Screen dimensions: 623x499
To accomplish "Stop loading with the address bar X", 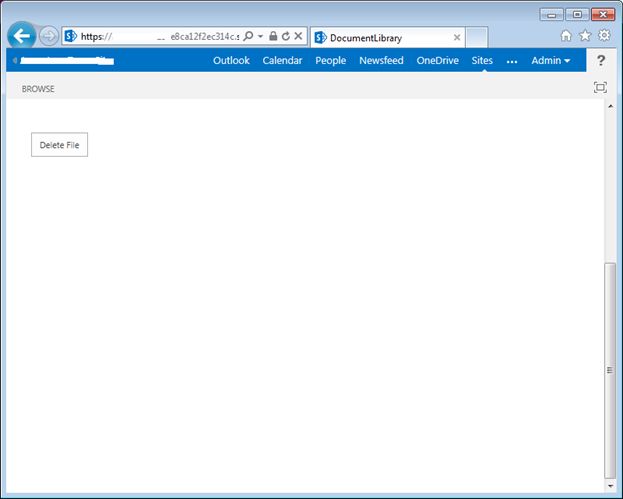I will [298, 36].
